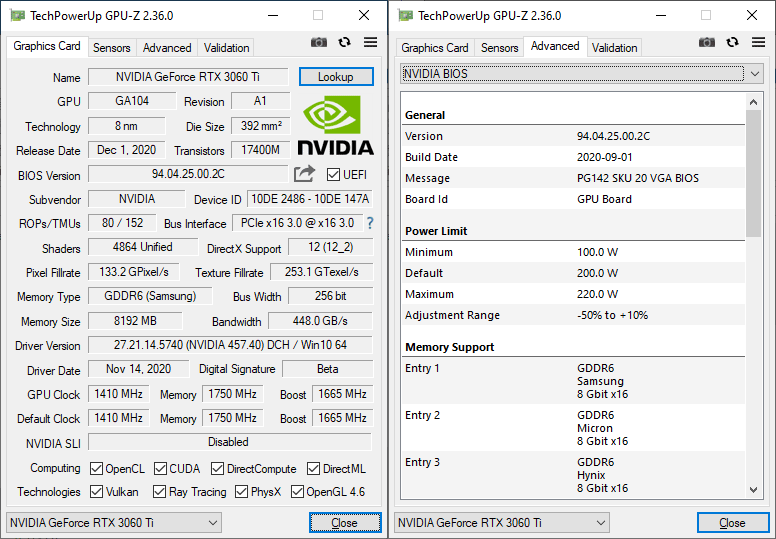Switch to Advanced tab in left window
The image size is (776, 539).
click(167, 48)
